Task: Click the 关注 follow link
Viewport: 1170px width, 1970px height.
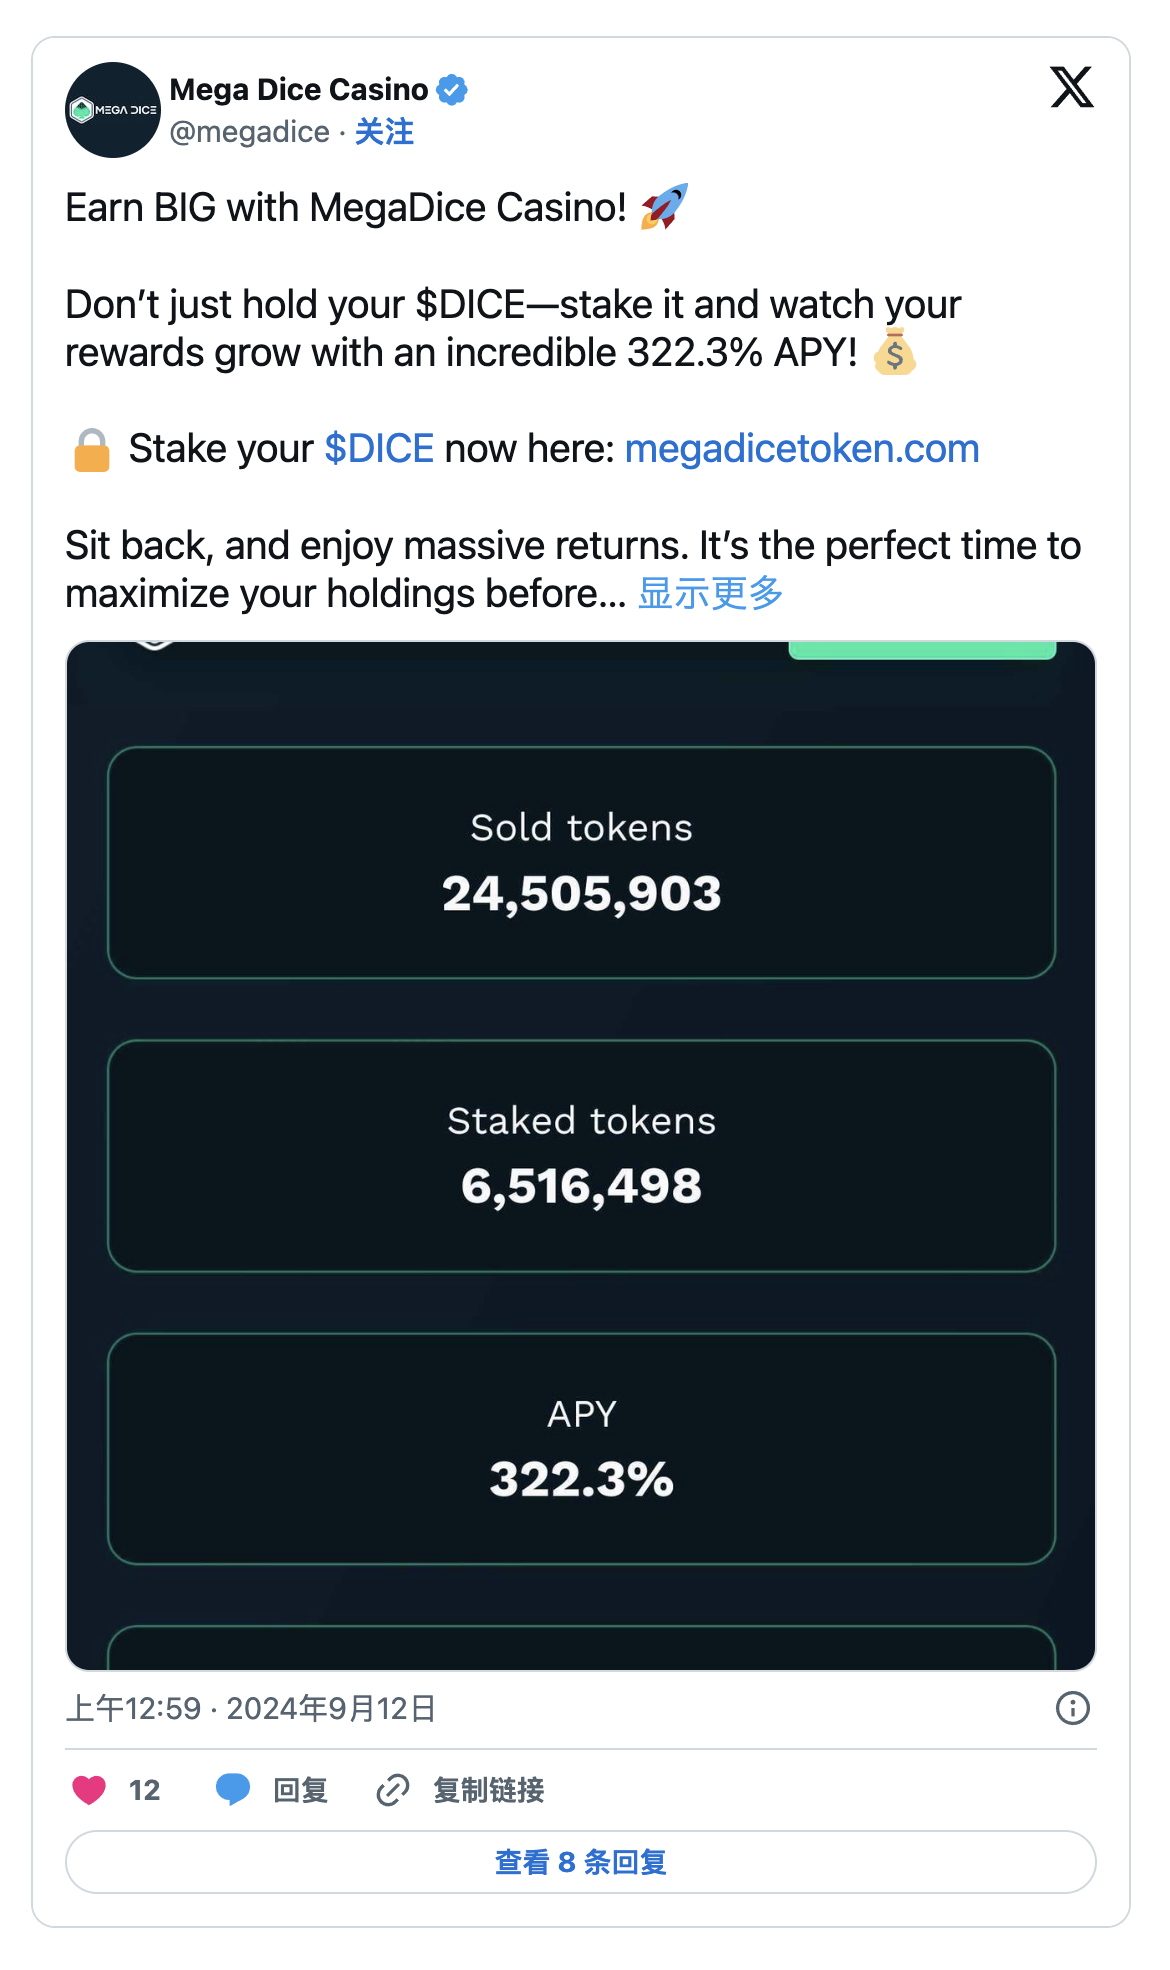Action: pyautogui.click(x=384, y=132)
